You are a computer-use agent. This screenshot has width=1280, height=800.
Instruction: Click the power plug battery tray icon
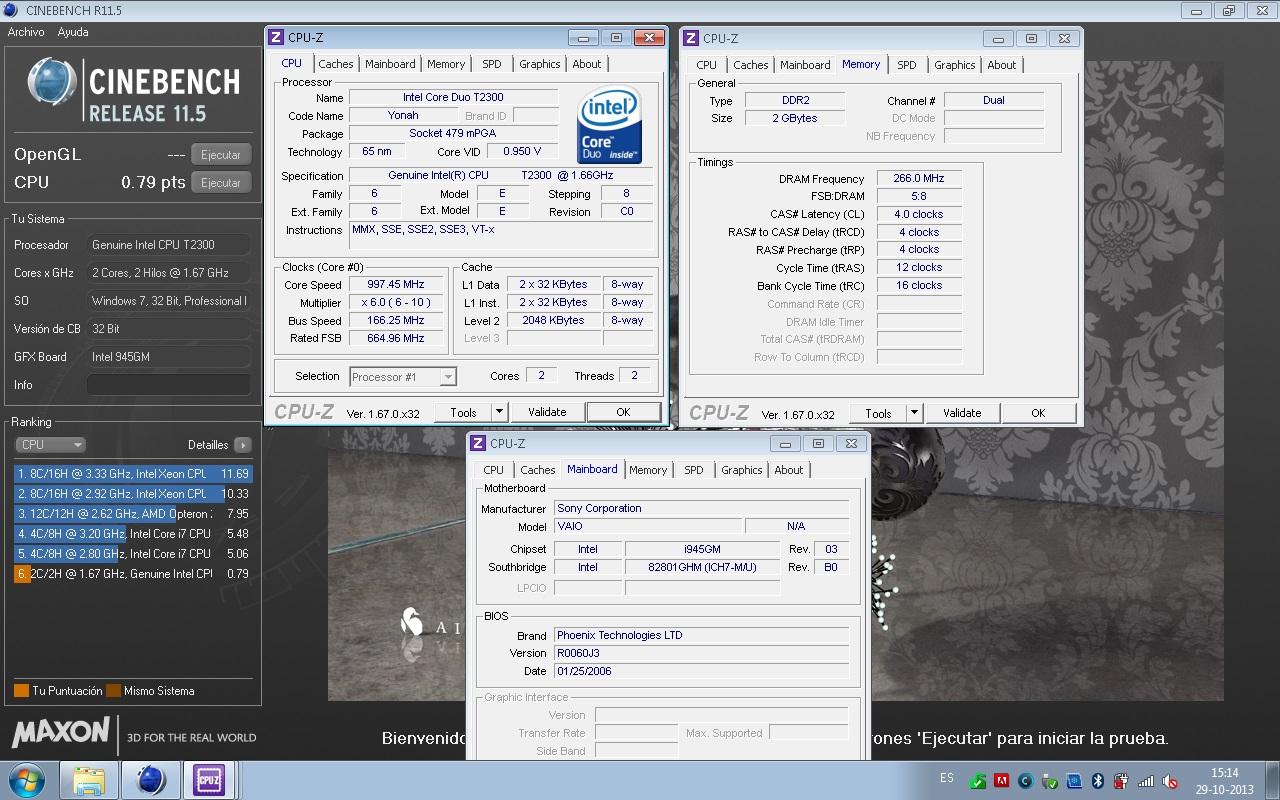(1121, 781)
